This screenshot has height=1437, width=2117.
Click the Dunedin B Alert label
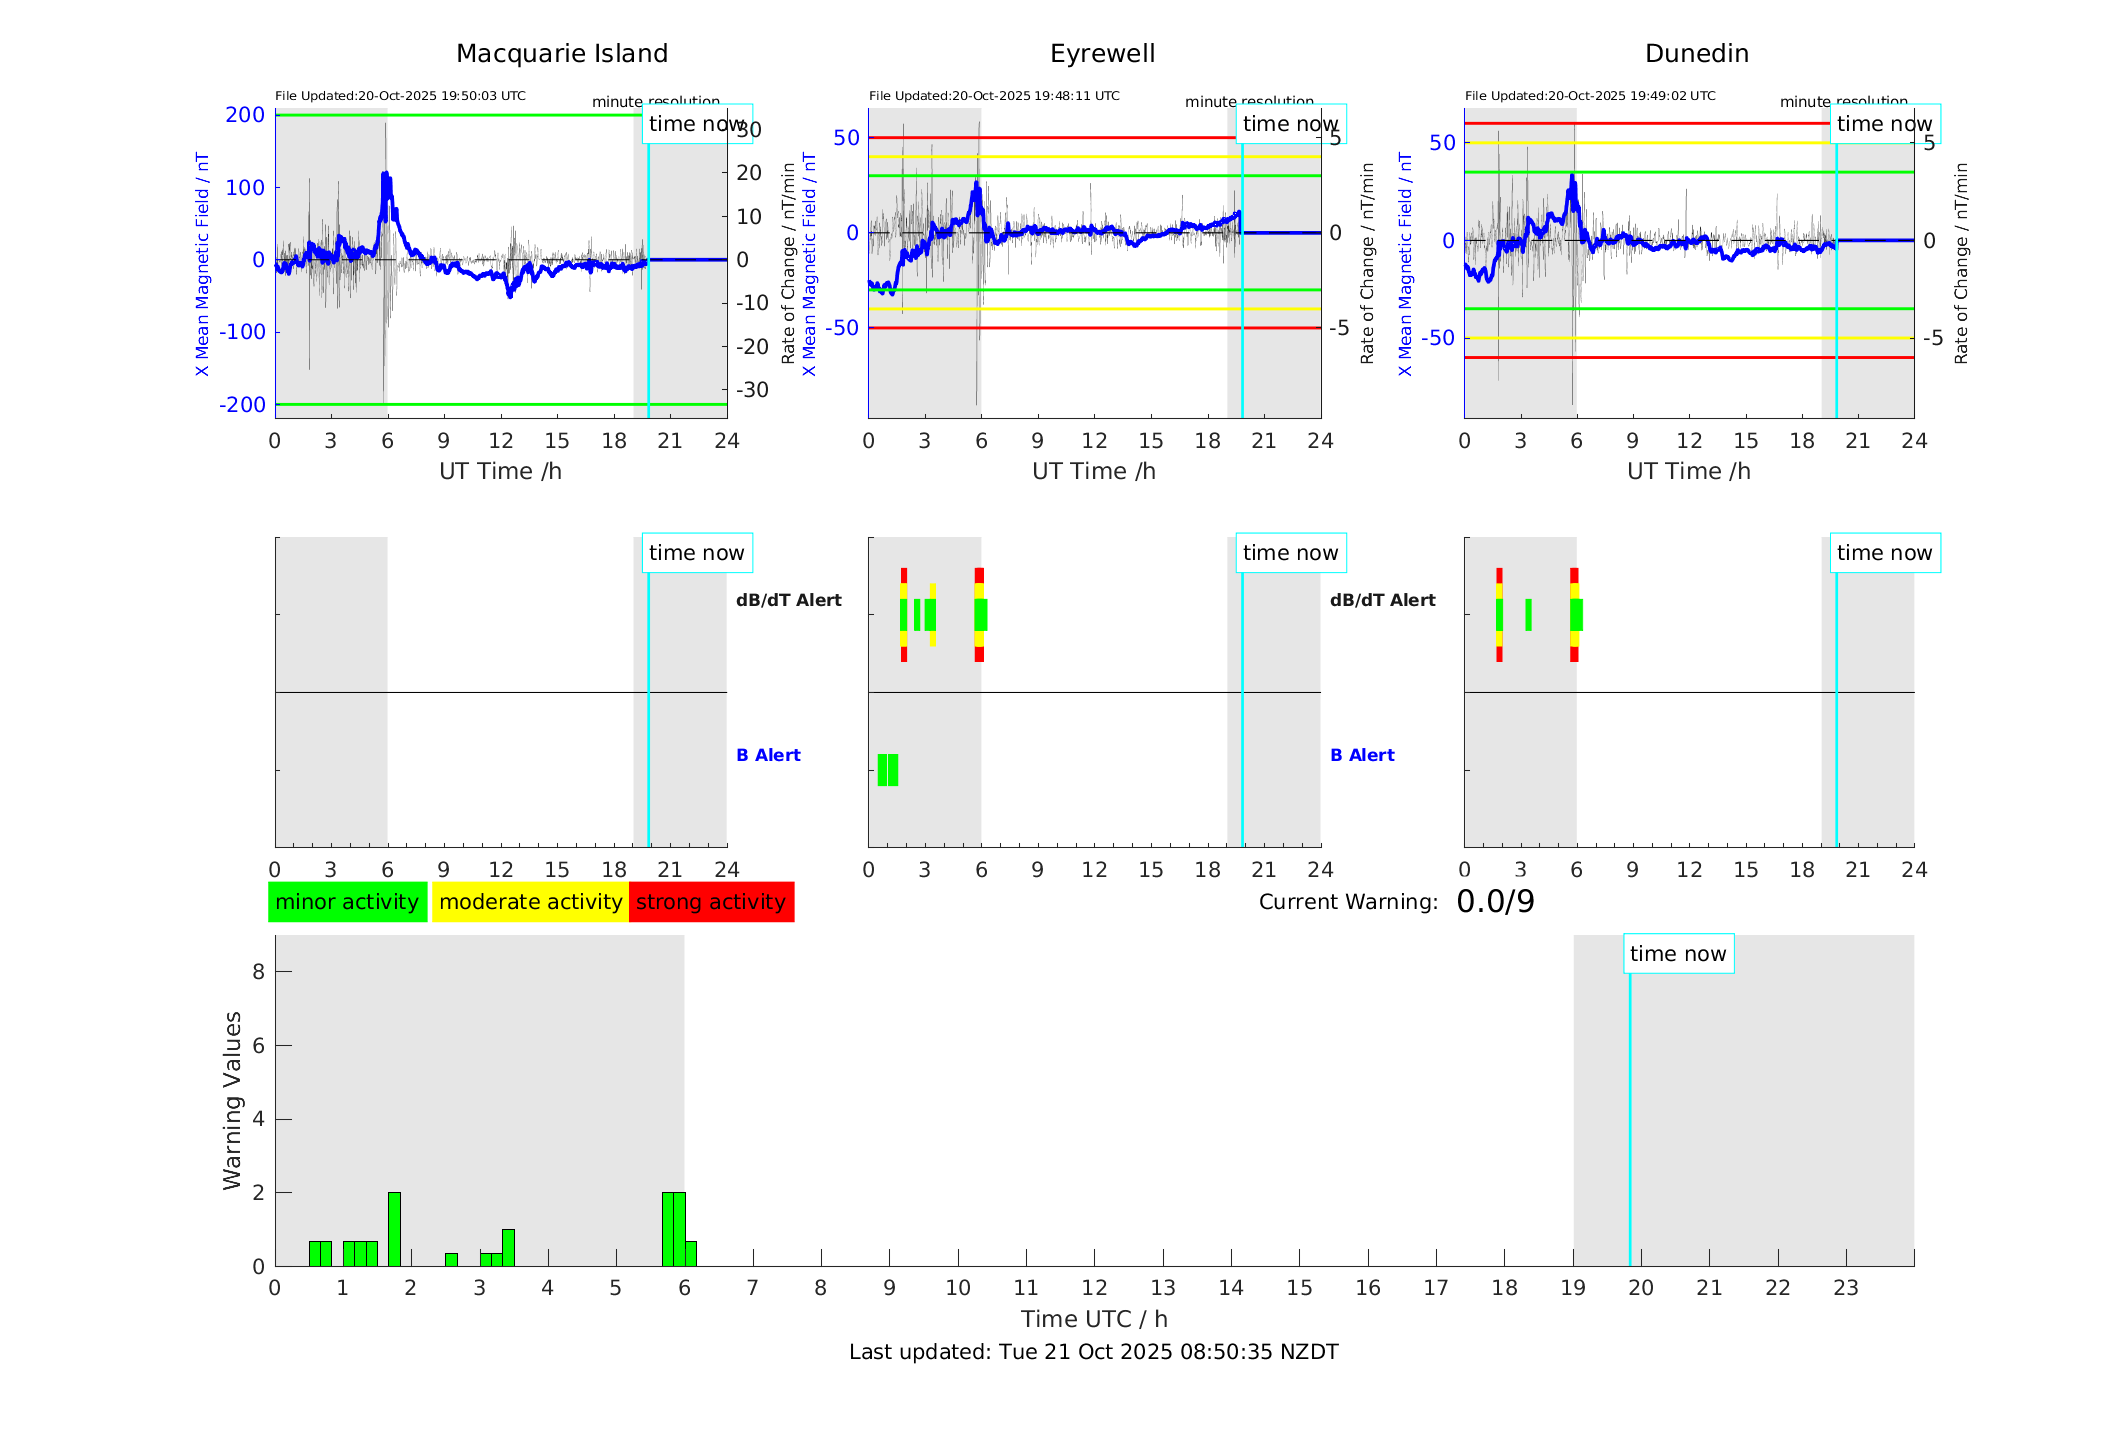pyautogui.click(x=1362, y=755)
